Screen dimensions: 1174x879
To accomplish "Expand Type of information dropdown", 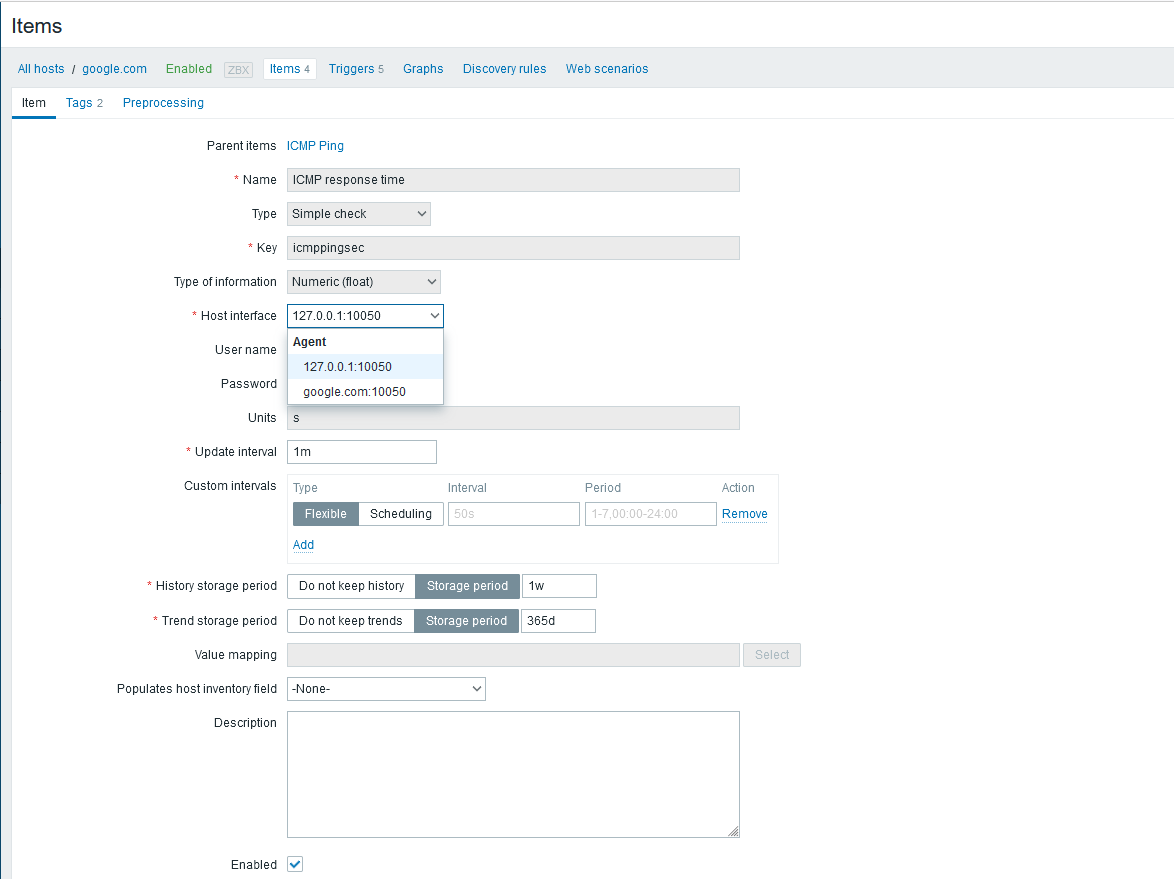I will click(363, 282).
